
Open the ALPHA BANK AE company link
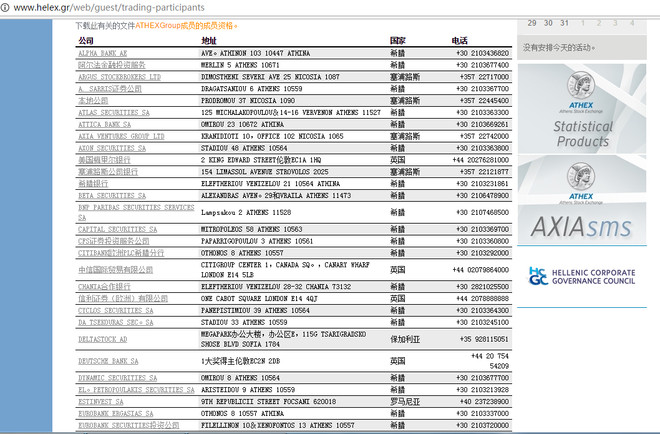(x=102, y=53)
